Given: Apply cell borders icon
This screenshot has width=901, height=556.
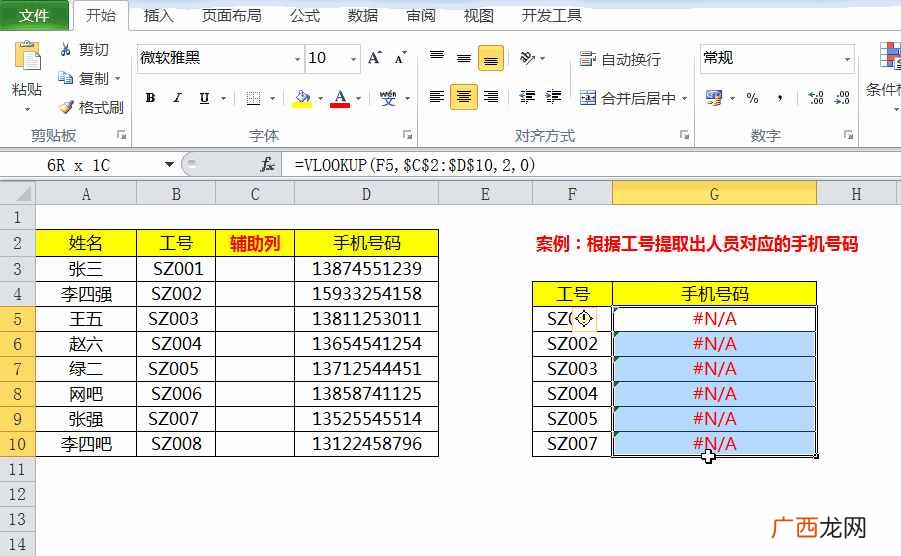Looking at the screenshot, I should (x=253, y=98).
